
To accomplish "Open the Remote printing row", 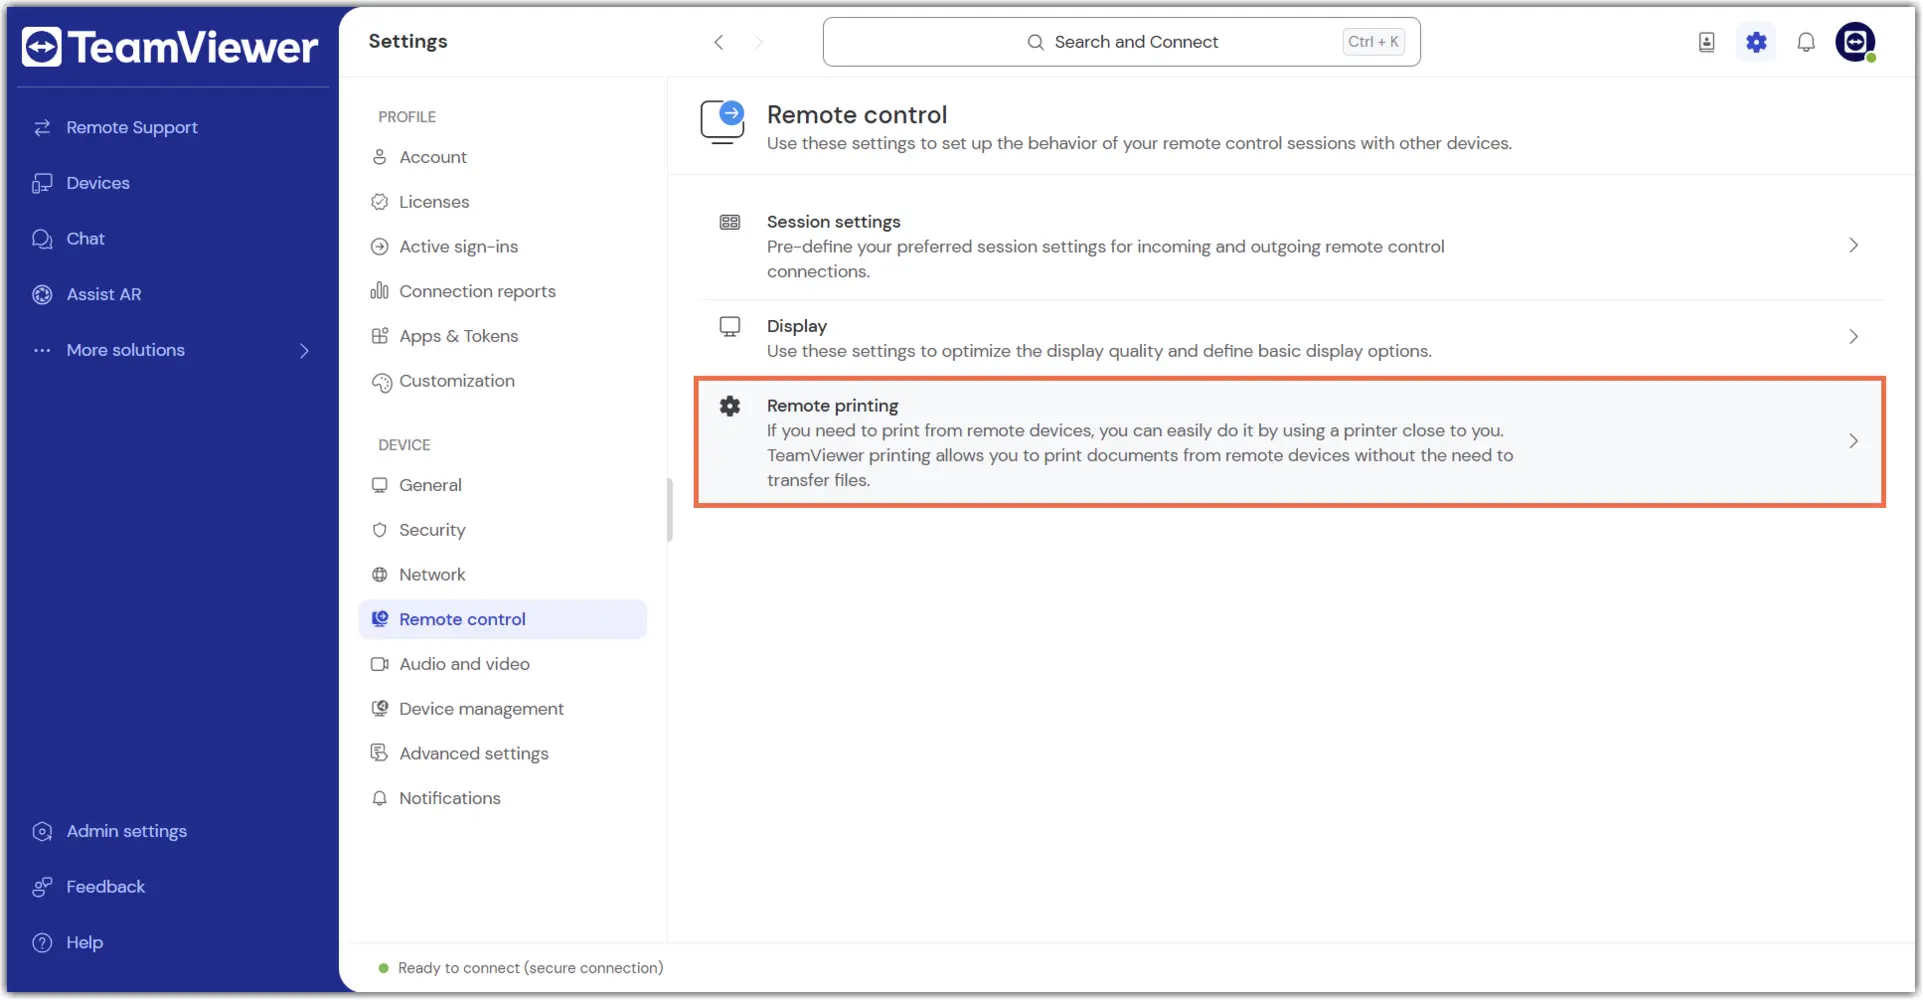I will pyautogui.click(x=1289, y=442).
